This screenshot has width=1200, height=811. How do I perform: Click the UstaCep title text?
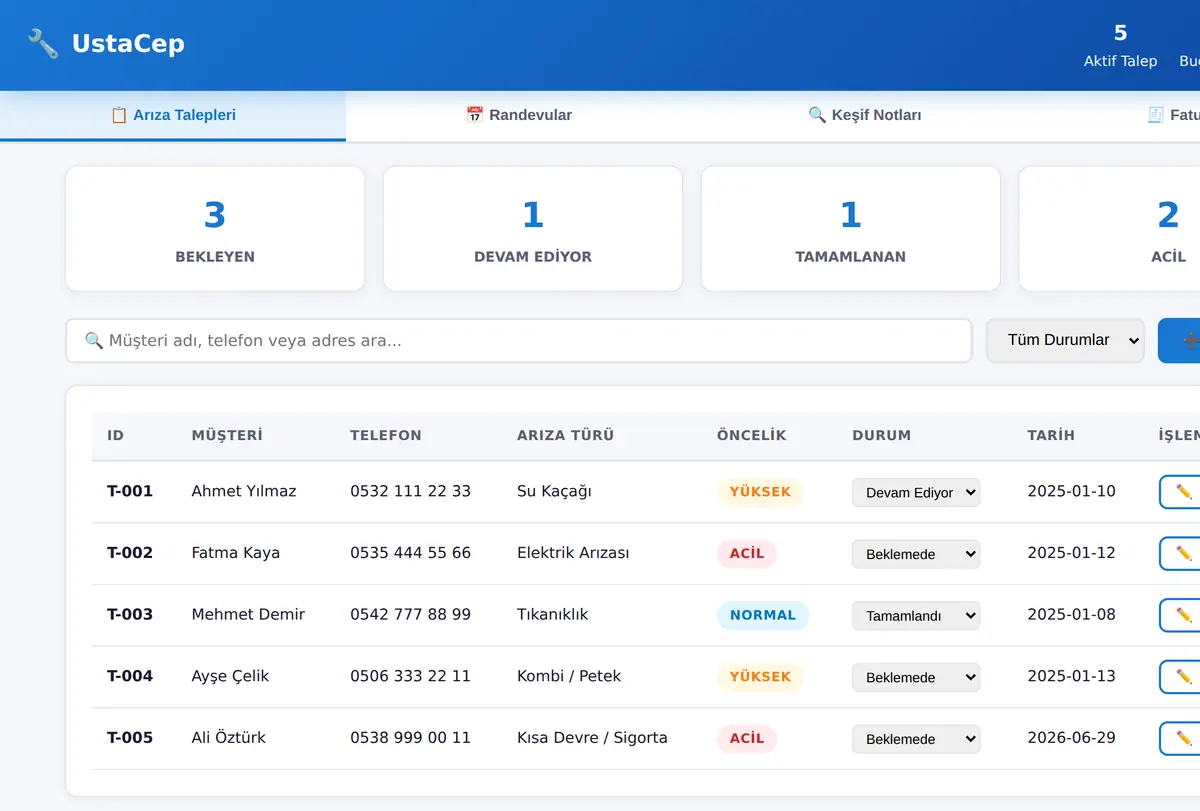click(128, 44)
